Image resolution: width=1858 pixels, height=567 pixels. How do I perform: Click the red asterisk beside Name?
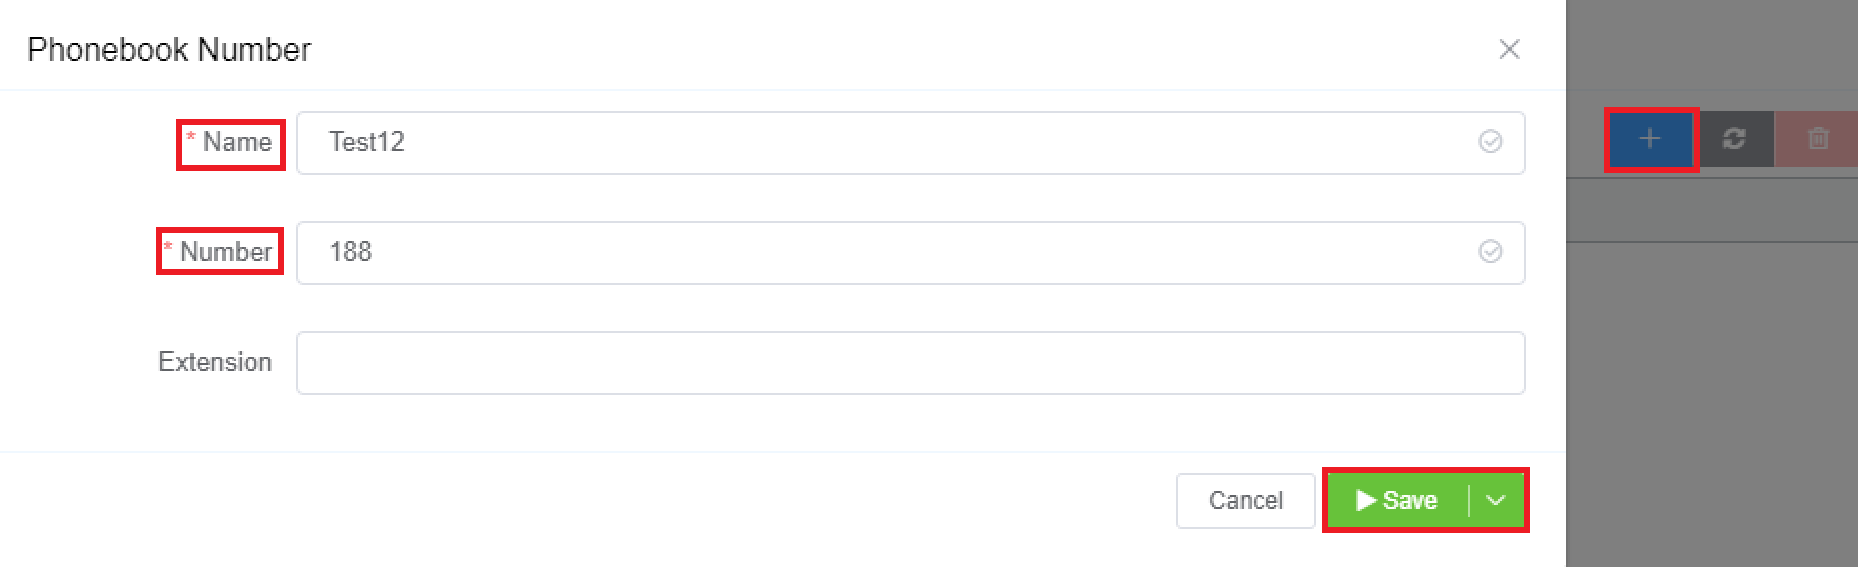191,137
